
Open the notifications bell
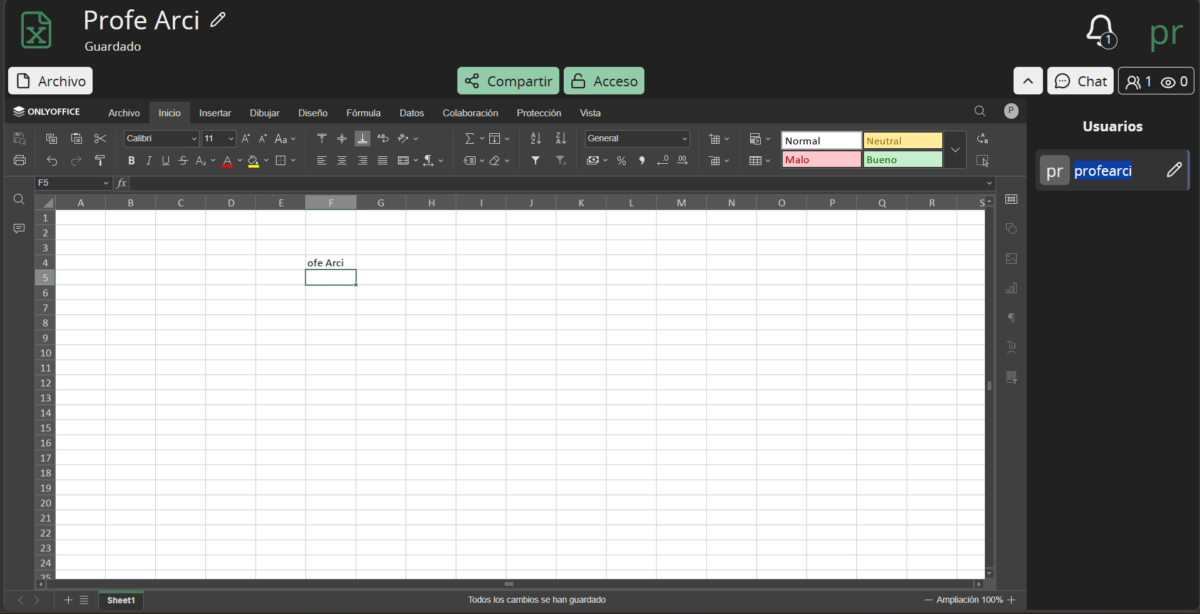(x=1100, y=30)
